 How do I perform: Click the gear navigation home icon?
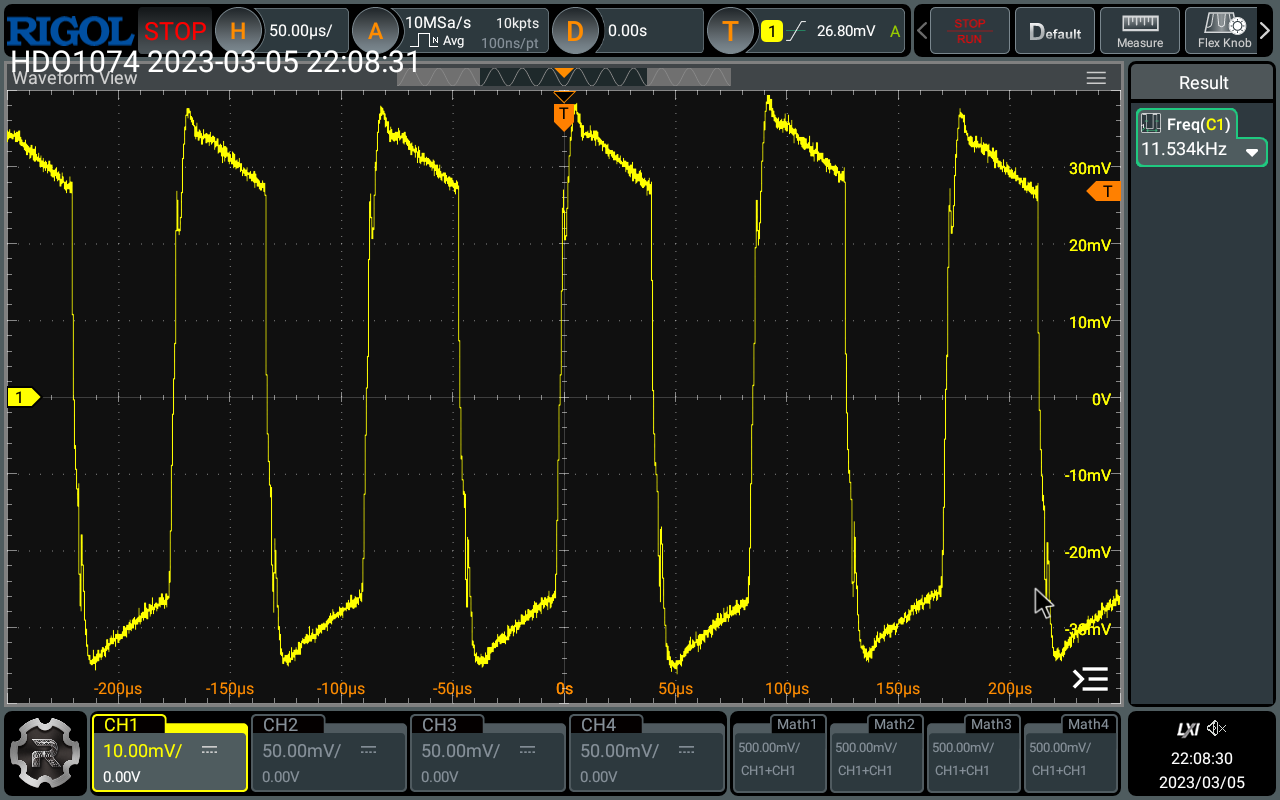45,752
